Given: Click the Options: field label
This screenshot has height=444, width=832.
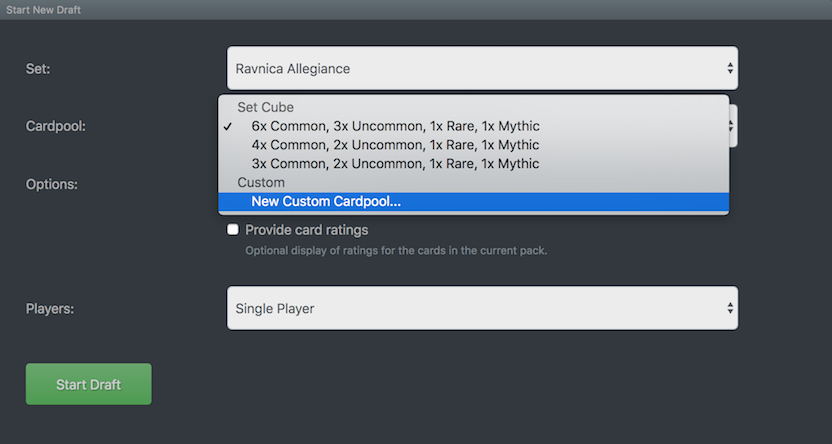Looking at the screenshot, I should tap(51, 184).
